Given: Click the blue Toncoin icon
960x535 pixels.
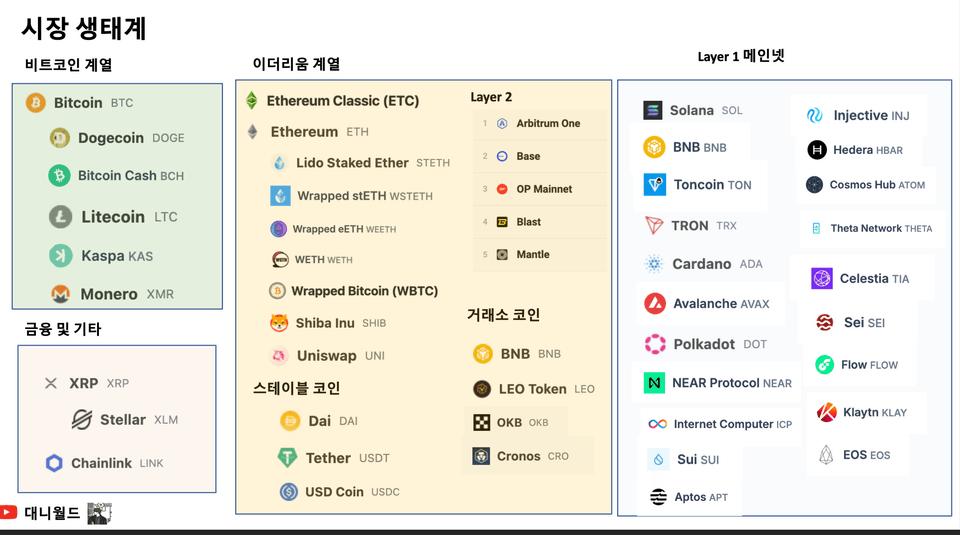Looking at the screenshot, I should point(654,184).
